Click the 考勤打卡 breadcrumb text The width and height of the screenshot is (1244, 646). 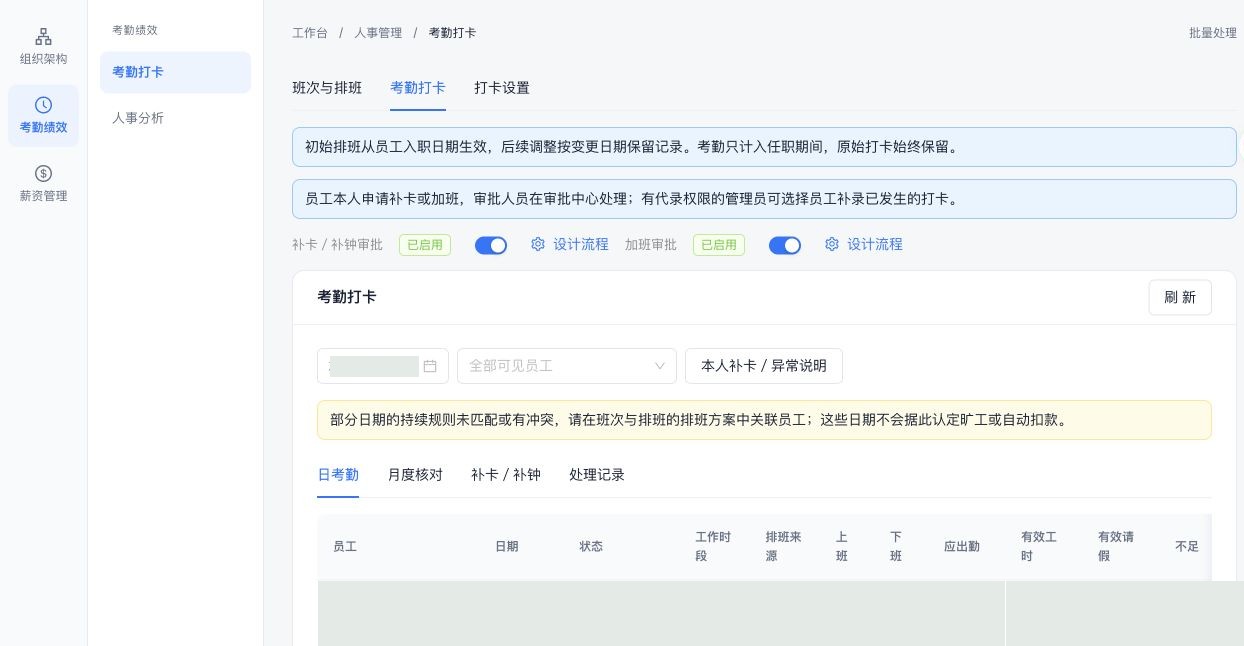point(452,33)
